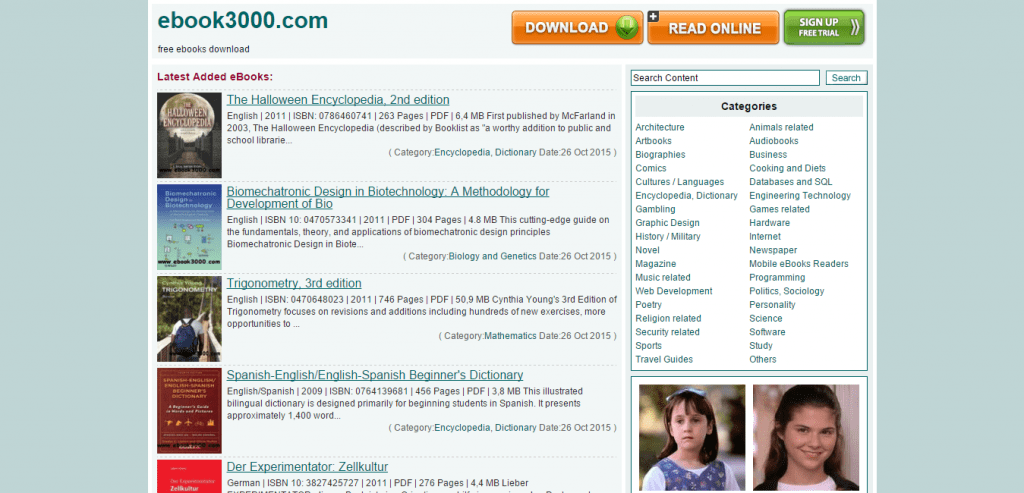Open Encyclopedia, Dictionary link under Spanish-English Dictionary
The image size is (1024, 493).
pos(485,428)
